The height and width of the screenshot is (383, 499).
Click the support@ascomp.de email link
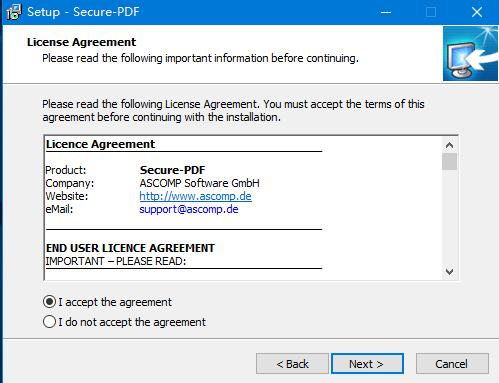(x=189, y=209)
